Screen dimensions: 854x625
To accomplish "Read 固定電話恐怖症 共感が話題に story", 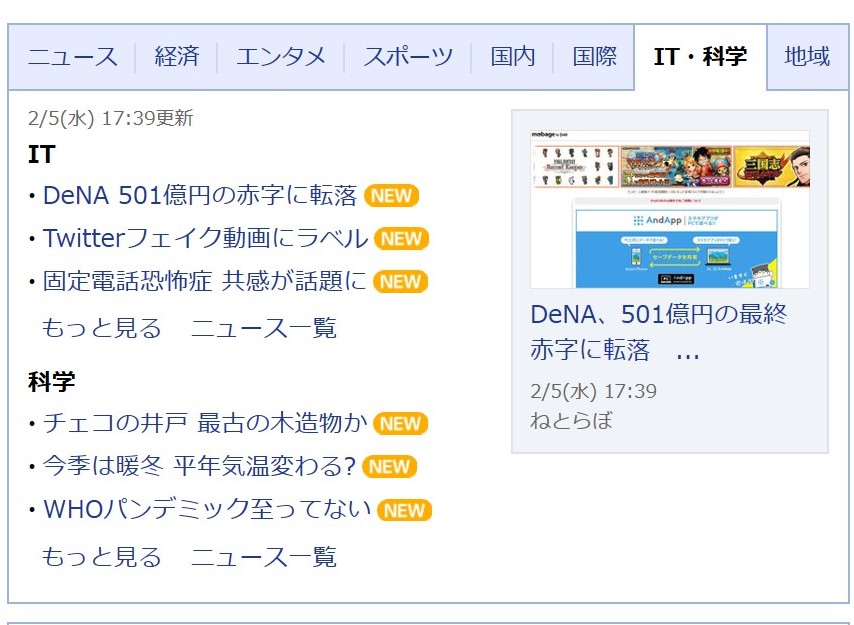I will coord(204,281).
